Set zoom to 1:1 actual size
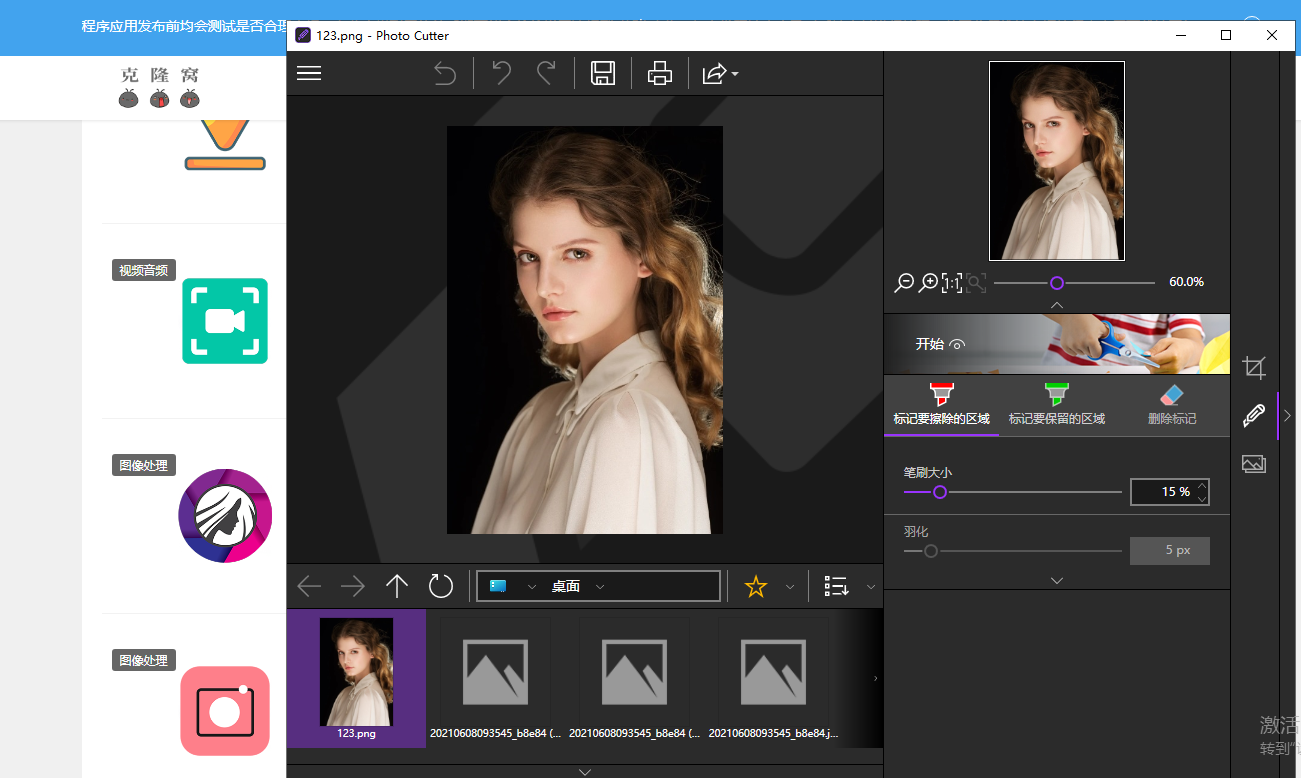The image size is (1301, 778). point(952,283)
